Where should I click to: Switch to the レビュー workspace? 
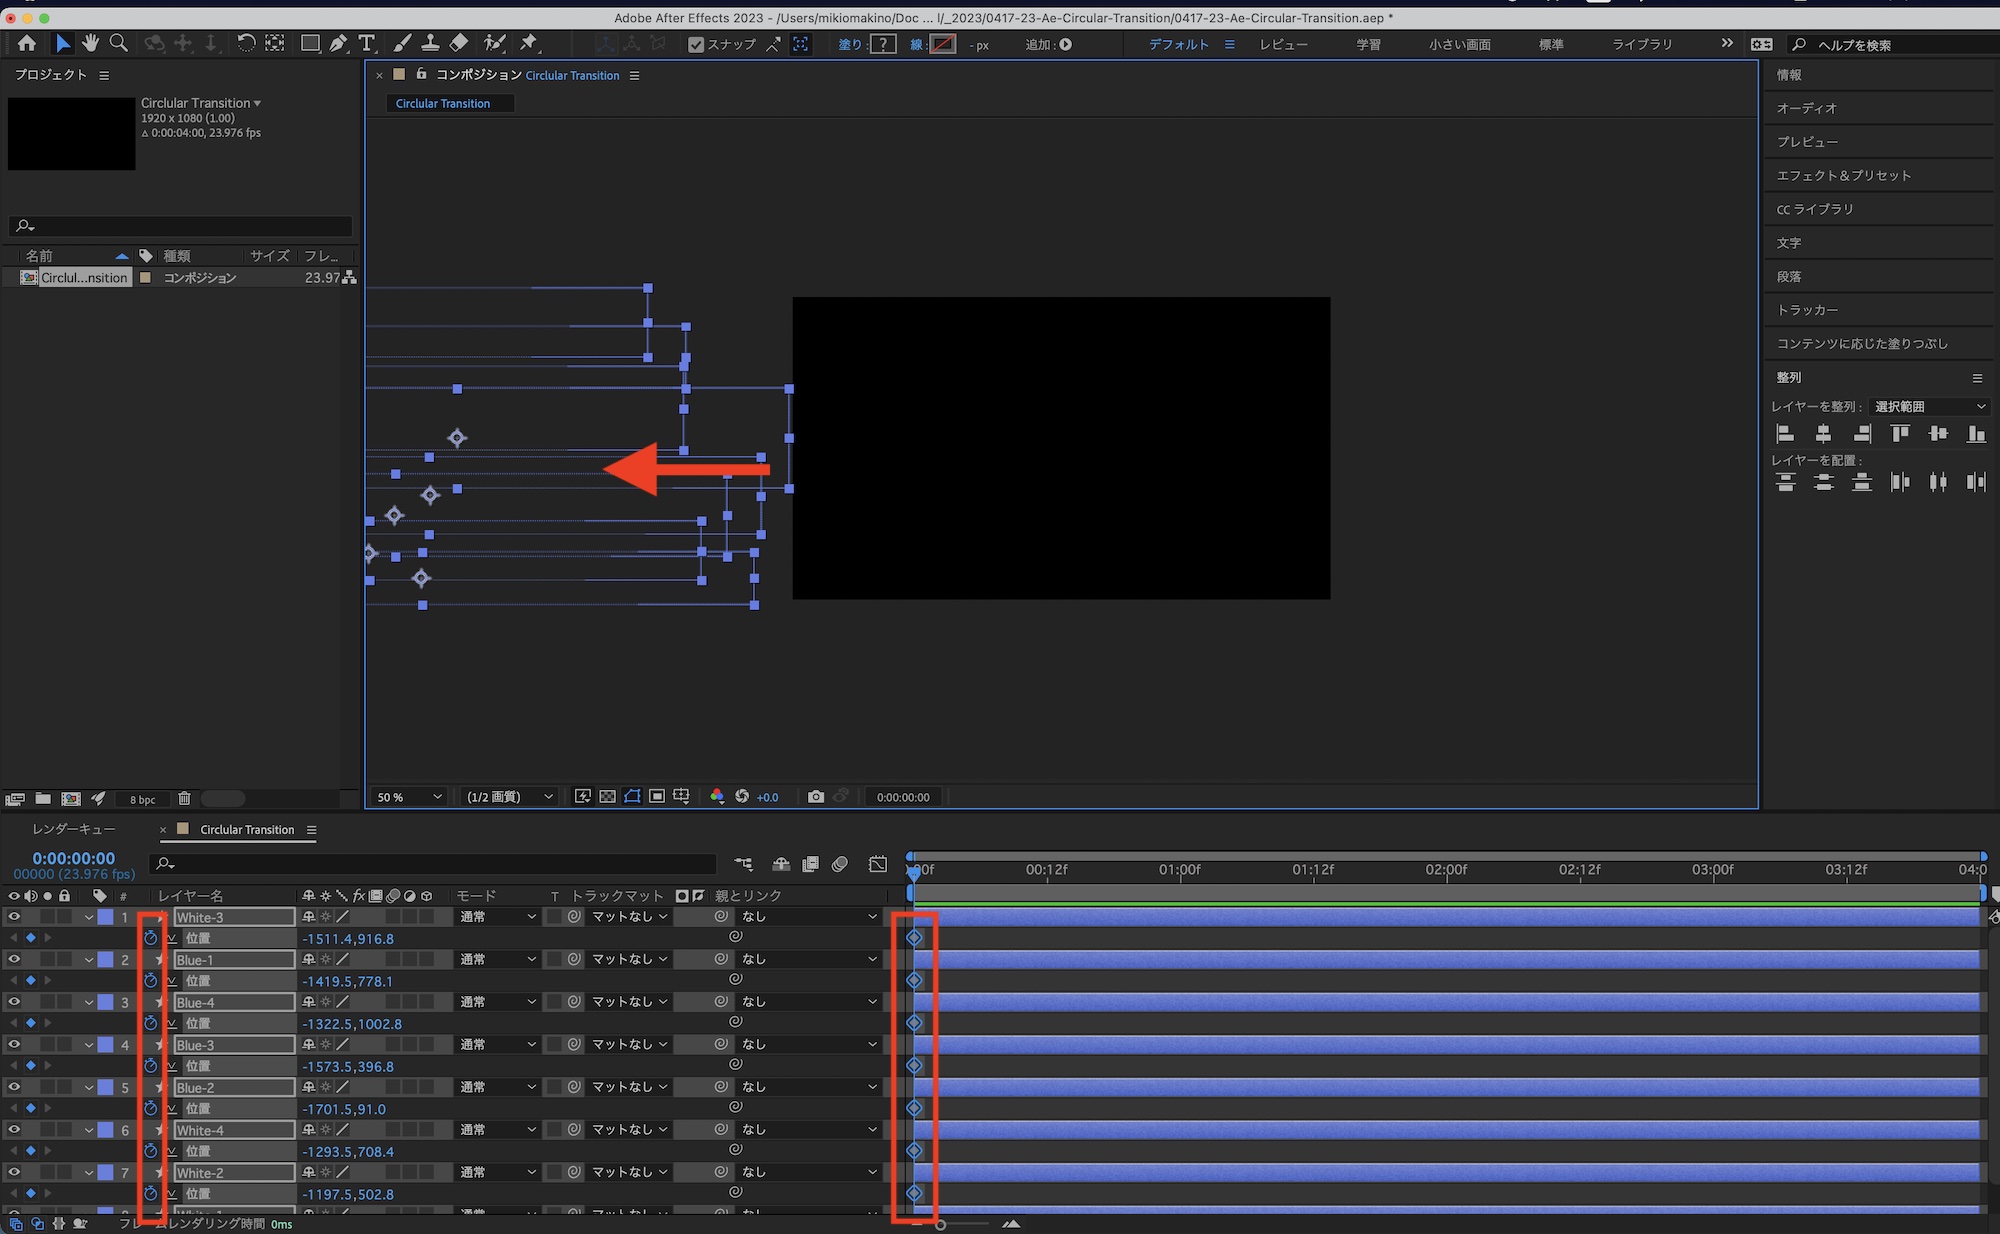tap(1283, 44)
